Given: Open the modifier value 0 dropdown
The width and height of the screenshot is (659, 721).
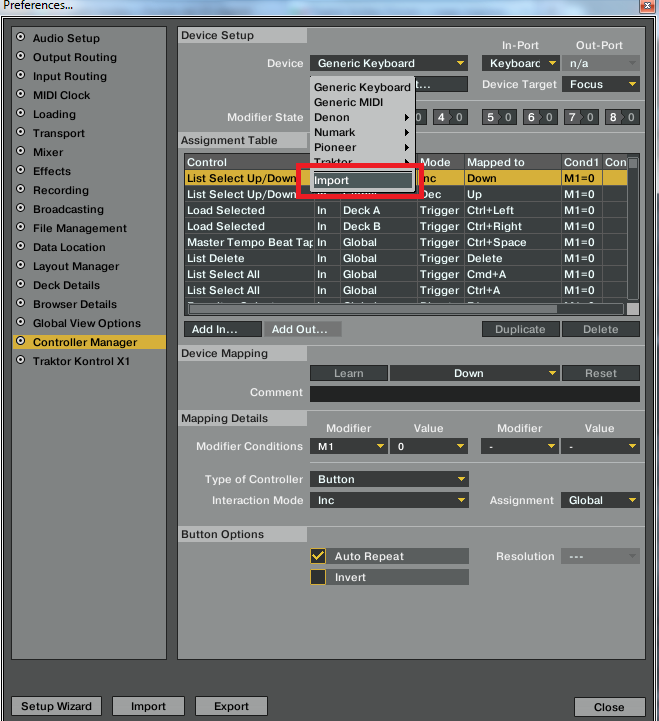Looking at the screenshot, I should [429, 446].
